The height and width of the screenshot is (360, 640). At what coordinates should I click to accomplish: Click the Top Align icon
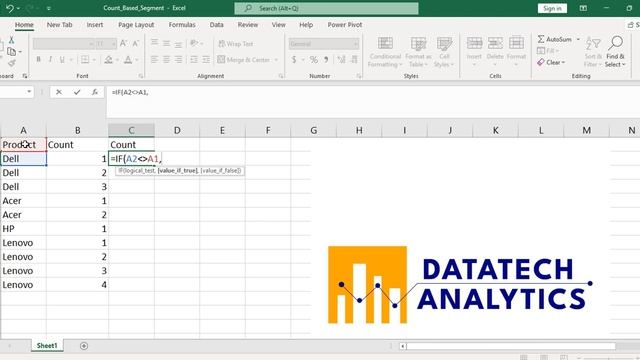tap(154, 42)
